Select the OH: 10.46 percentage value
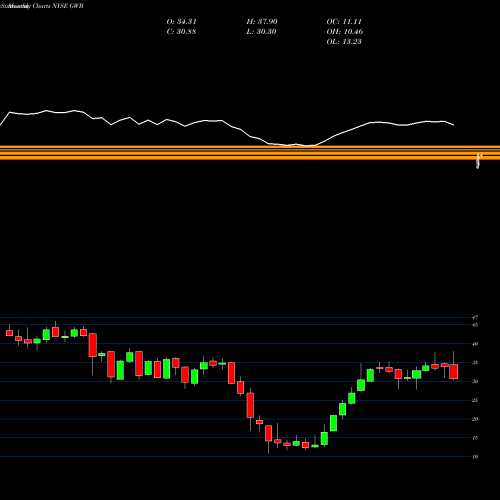 click(345, 32)
